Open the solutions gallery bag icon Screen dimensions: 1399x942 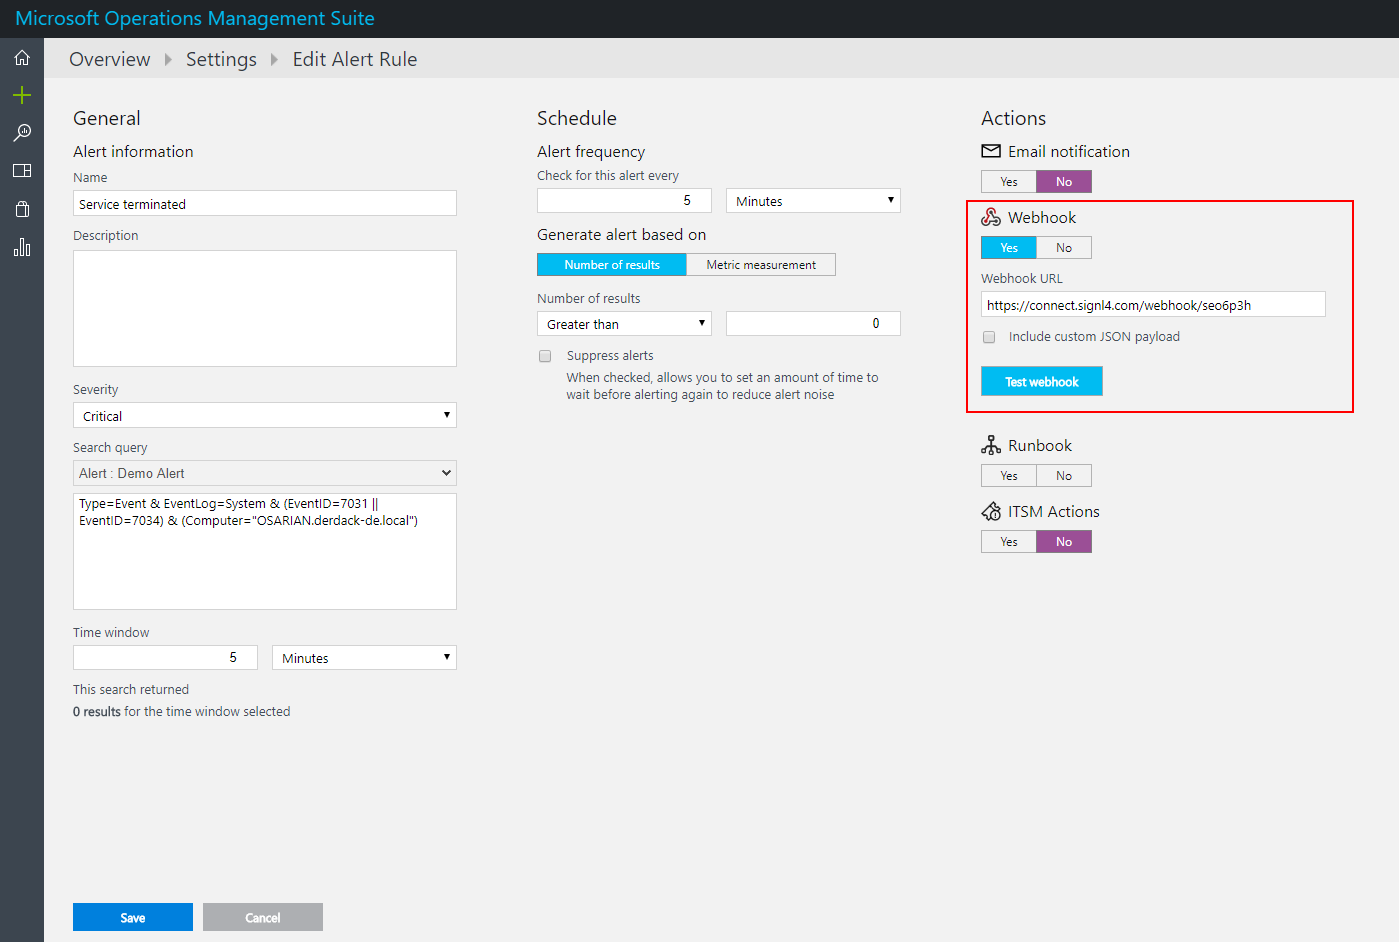(x=22, y=209)
